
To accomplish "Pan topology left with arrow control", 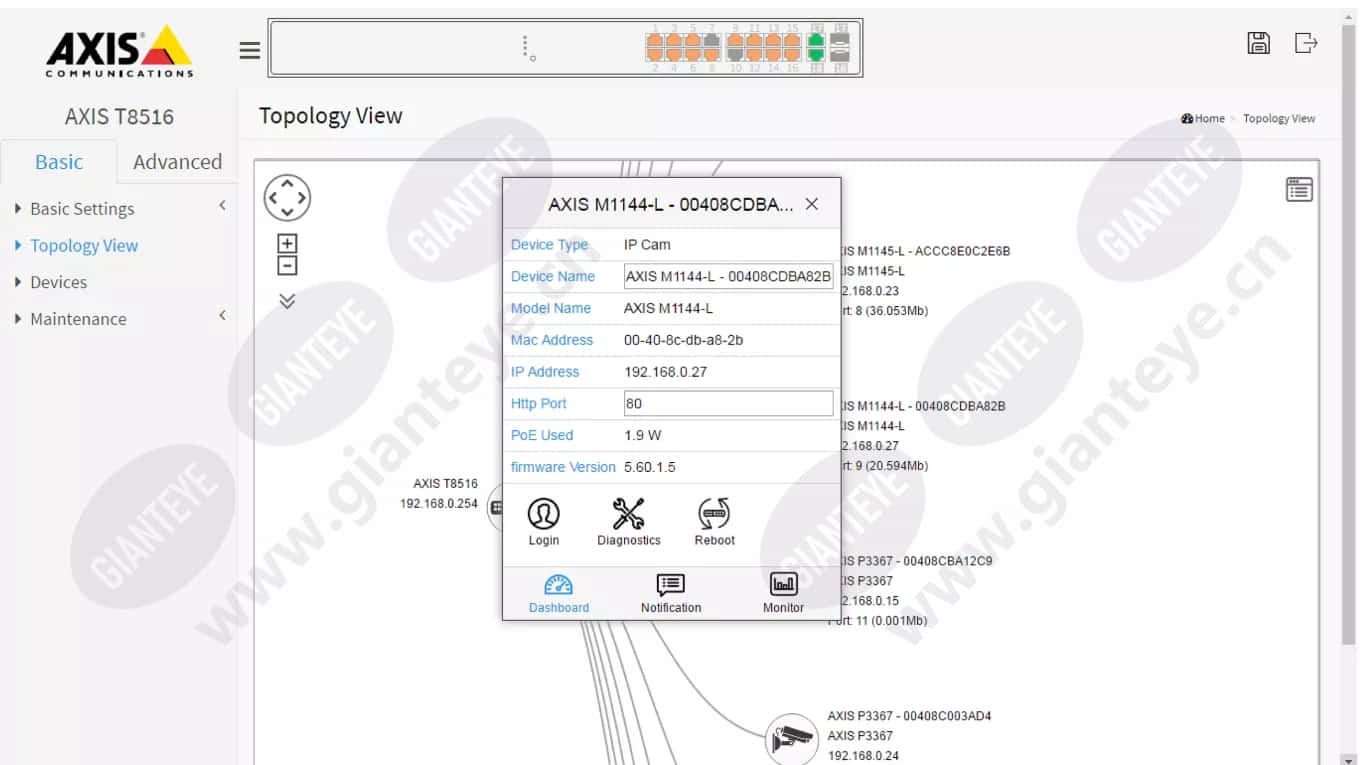I will pos(272,198).
